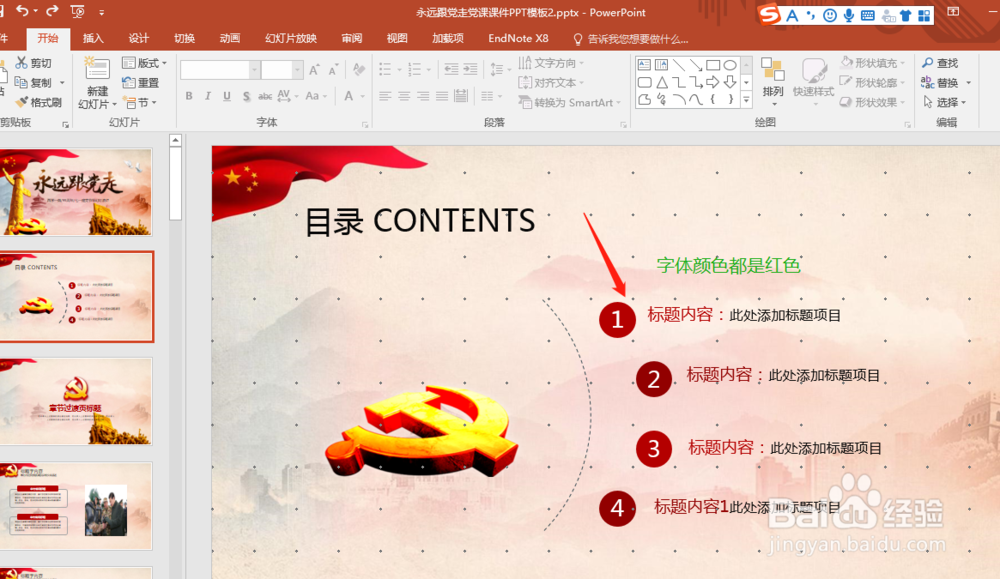1000x579 pixels.
Task: Increase font size with the large A icon
Action: (314, 70)
